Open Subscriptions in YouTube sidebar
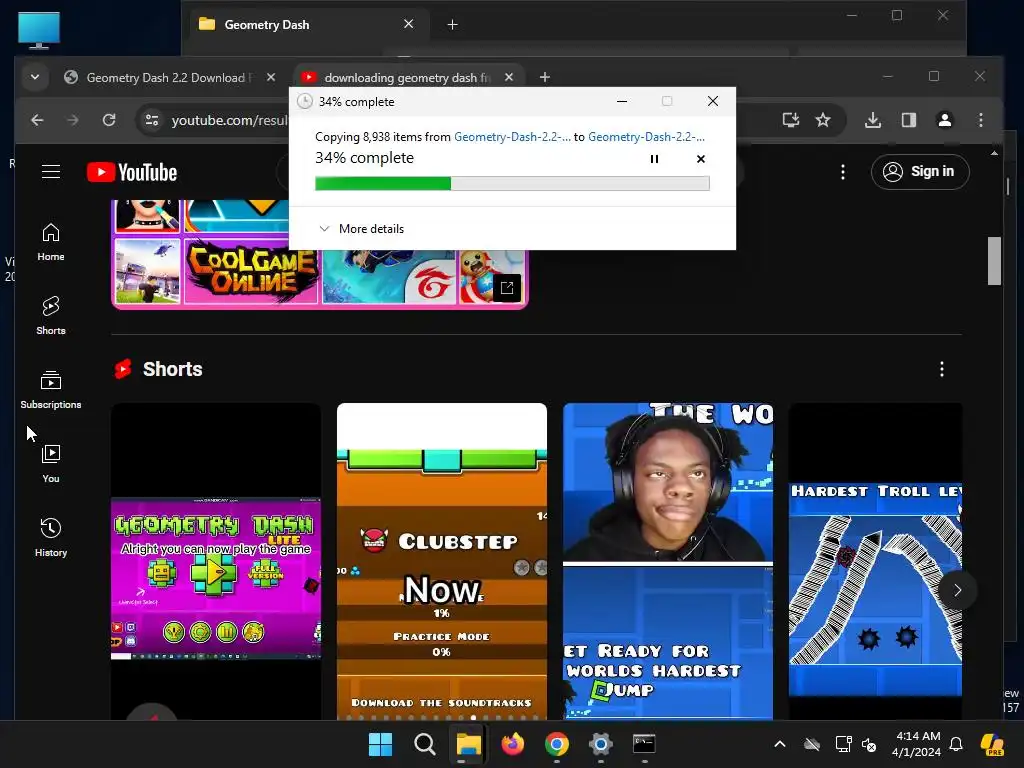The width and height of the screenshot is (1024, 768). (x=51, y=390)
